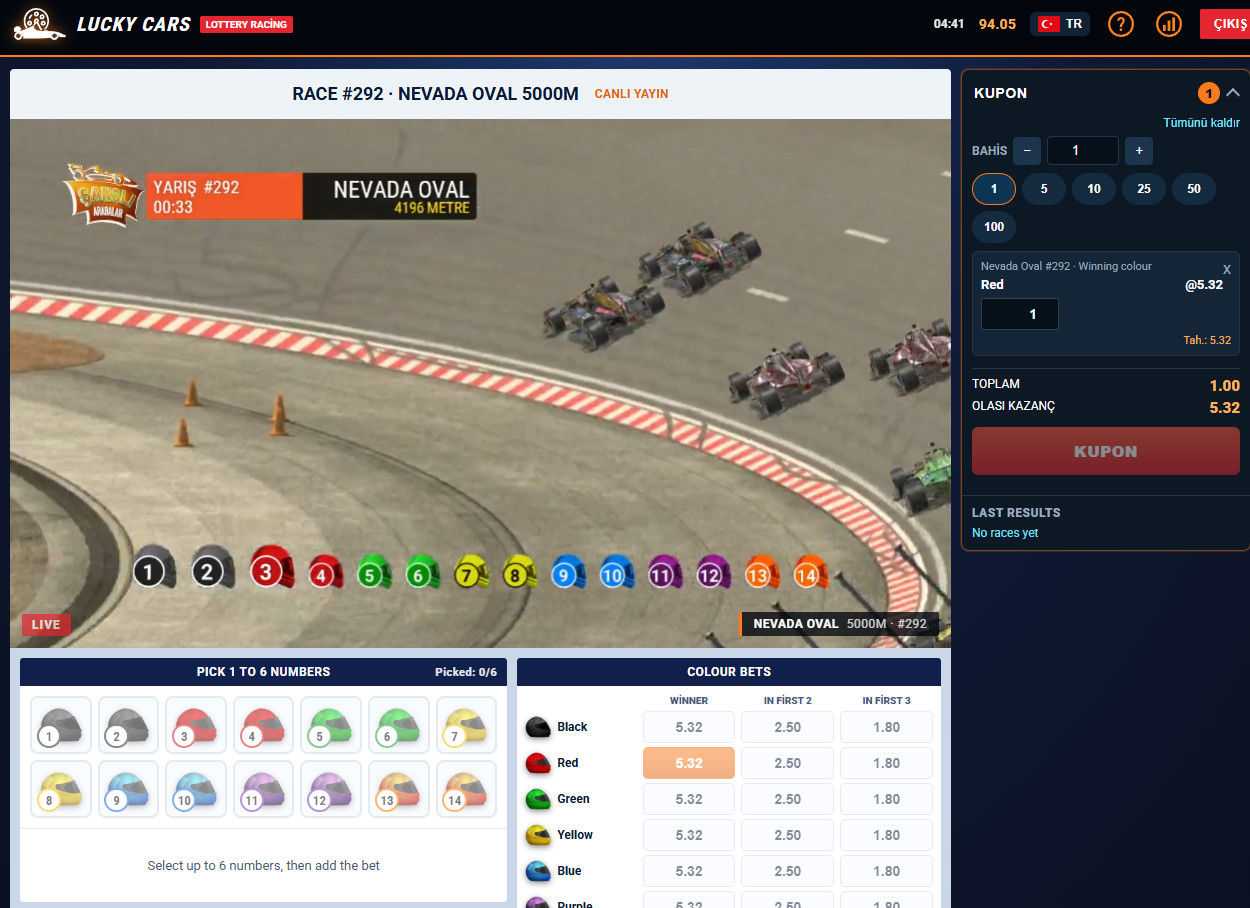
Task: Click the Colour Bets header
Action: point(729,672)
